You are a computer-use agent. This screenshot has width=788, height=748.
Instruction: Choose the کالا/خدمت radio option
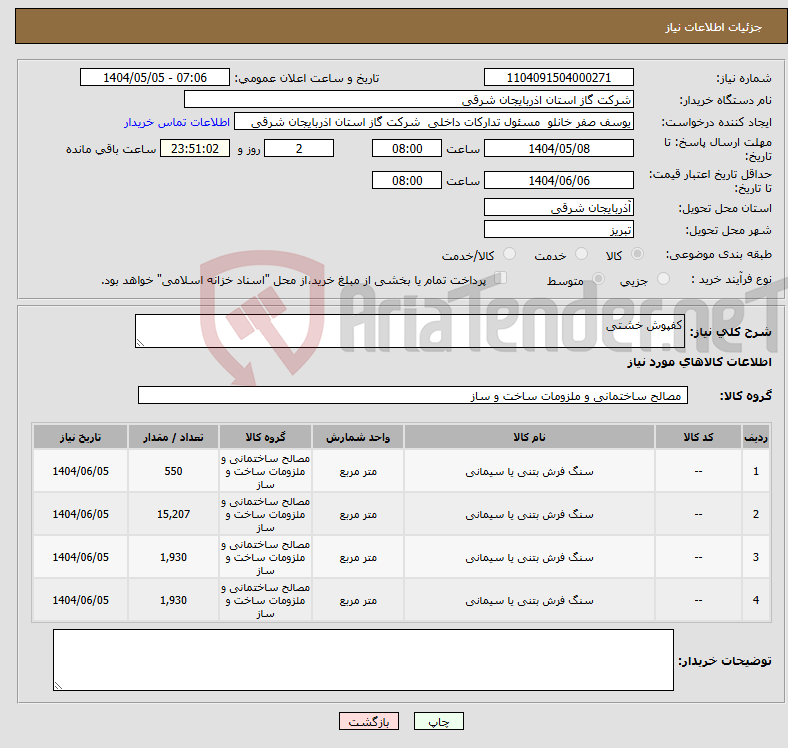(509, 256)
